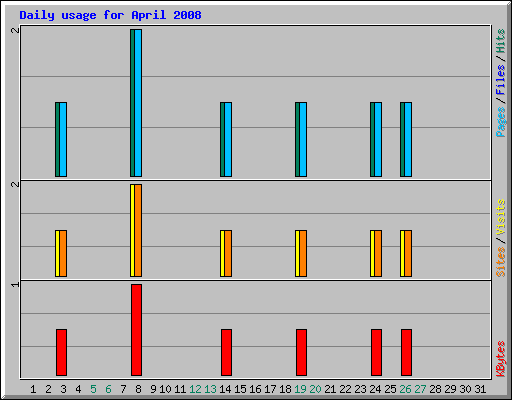The image size is (512, 400).
Task: Click green day label '20' on the x-axis
Action: click(315, 389)
